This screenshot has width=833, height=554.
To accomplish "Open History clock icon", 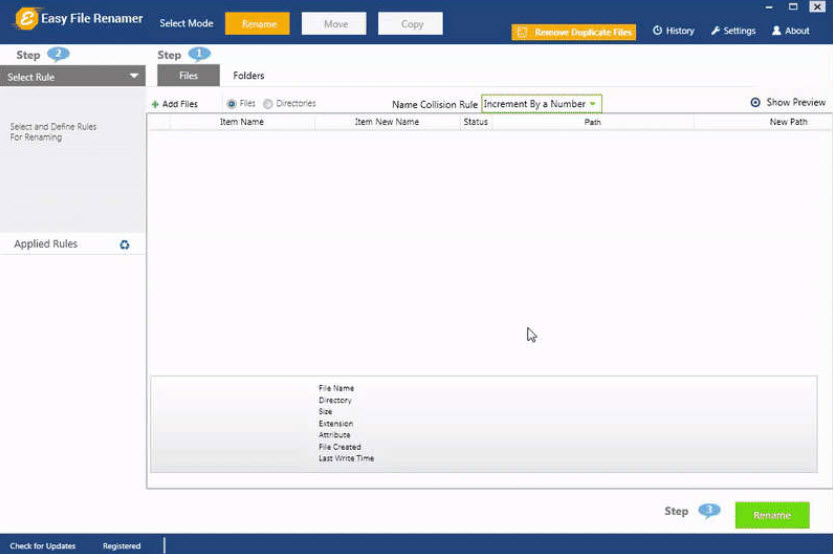I will (657, 30).
